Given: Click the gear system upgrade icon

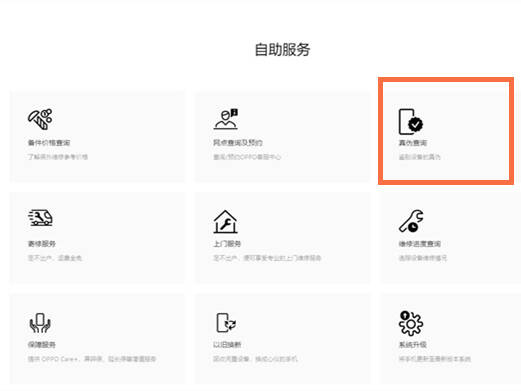Looking at the screenshot, I should pyautogui.click(x=411, y=323).
